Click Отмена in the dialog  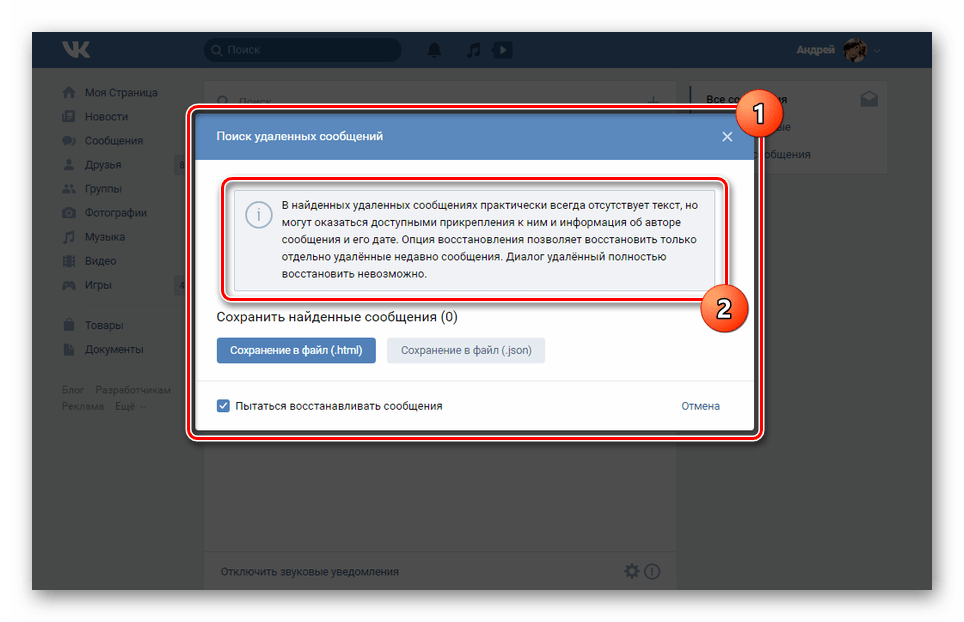point(700,406)
